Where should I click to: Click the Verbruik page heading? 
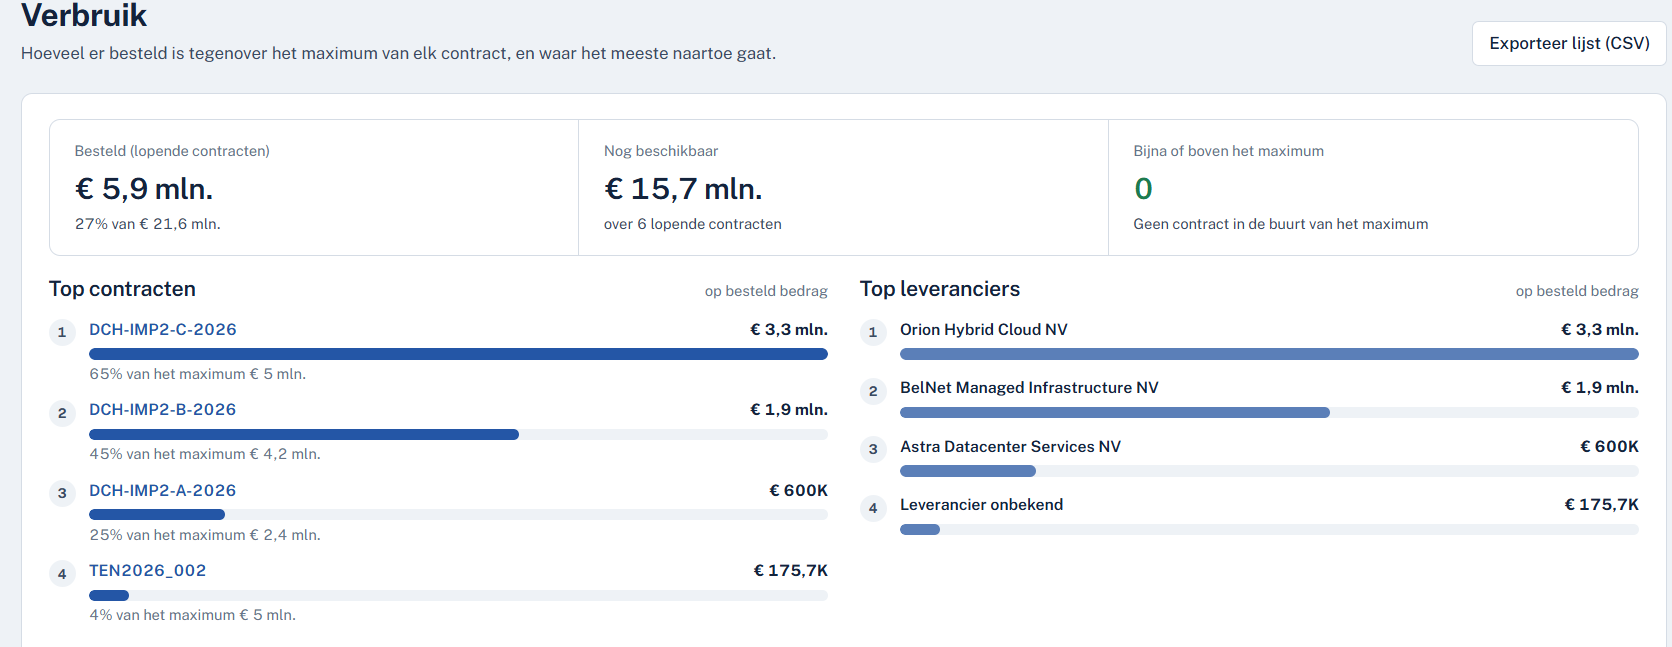pyautogui.click(x=84, y=15)
